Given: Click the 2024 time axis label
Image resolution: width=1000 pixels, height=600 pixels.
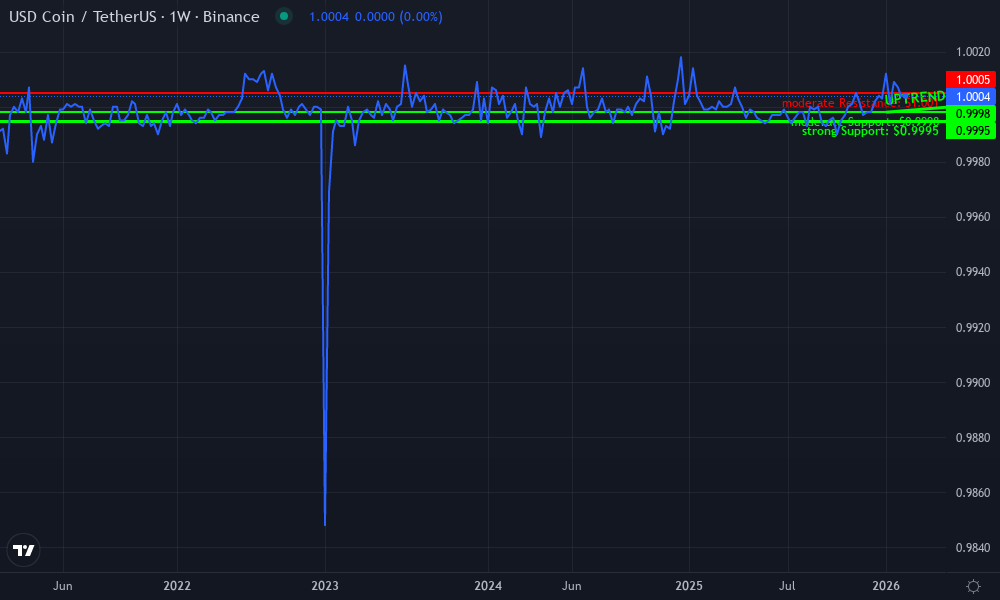Looking at the screenshot, I should pyautogui.click(x=488, y=586).
